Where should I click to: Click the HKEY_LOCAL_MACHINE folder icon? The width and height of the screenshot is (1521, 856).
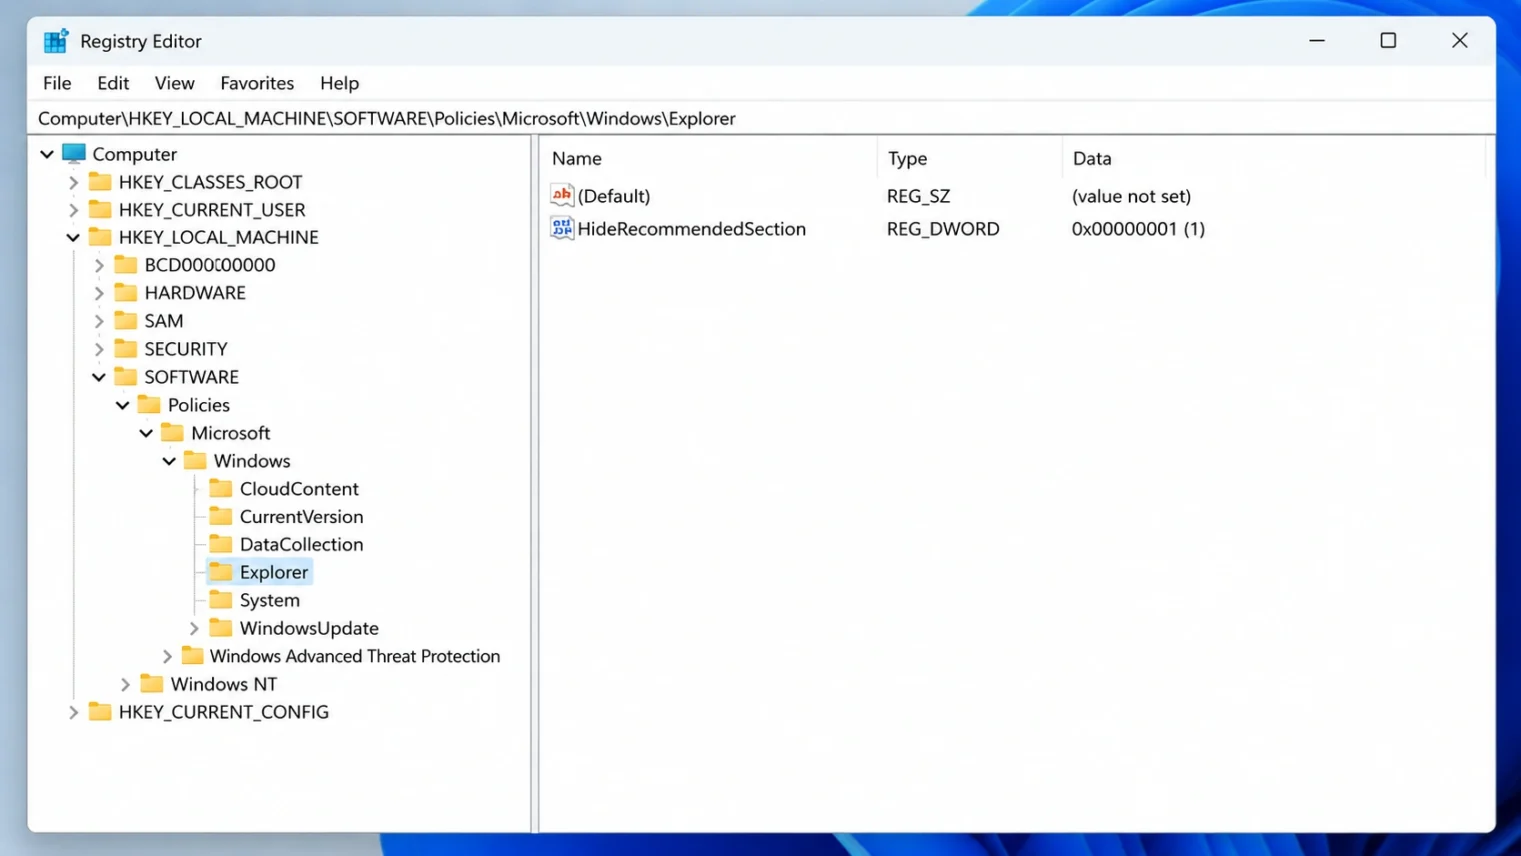tap(100, 237)
